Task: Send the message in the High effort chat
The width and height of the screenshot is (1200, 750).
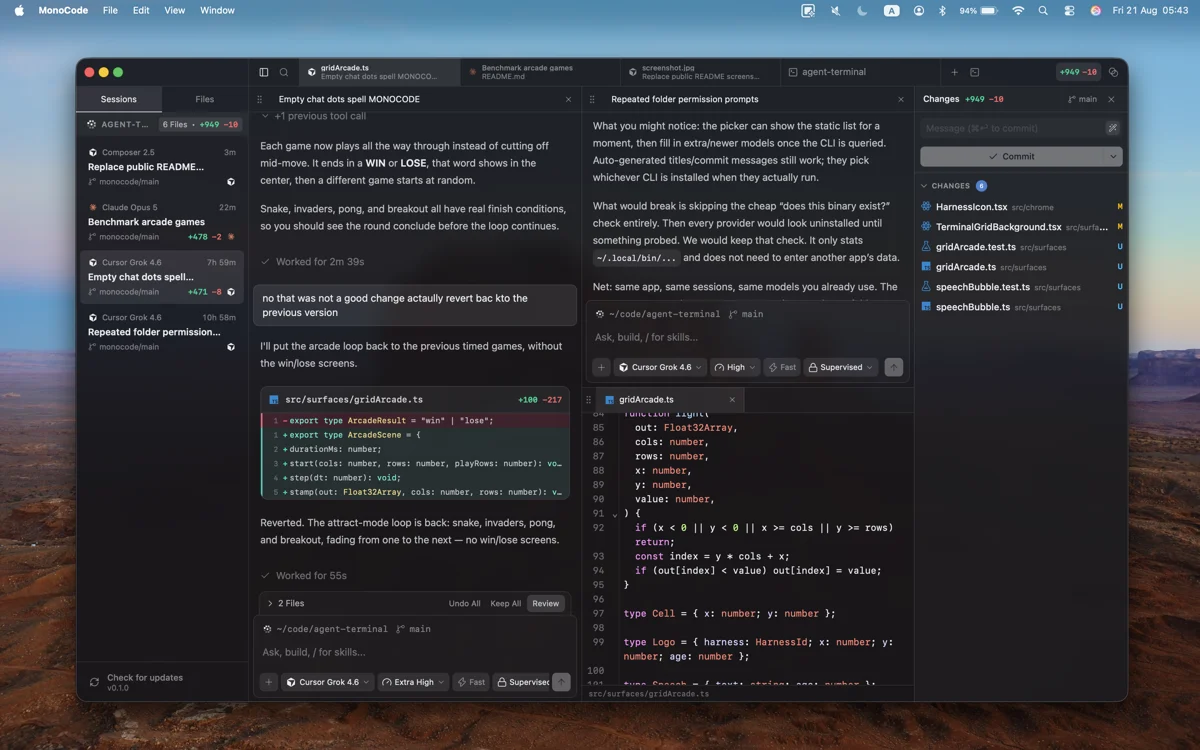Action: pyautogui.click(x=894, y=367)
